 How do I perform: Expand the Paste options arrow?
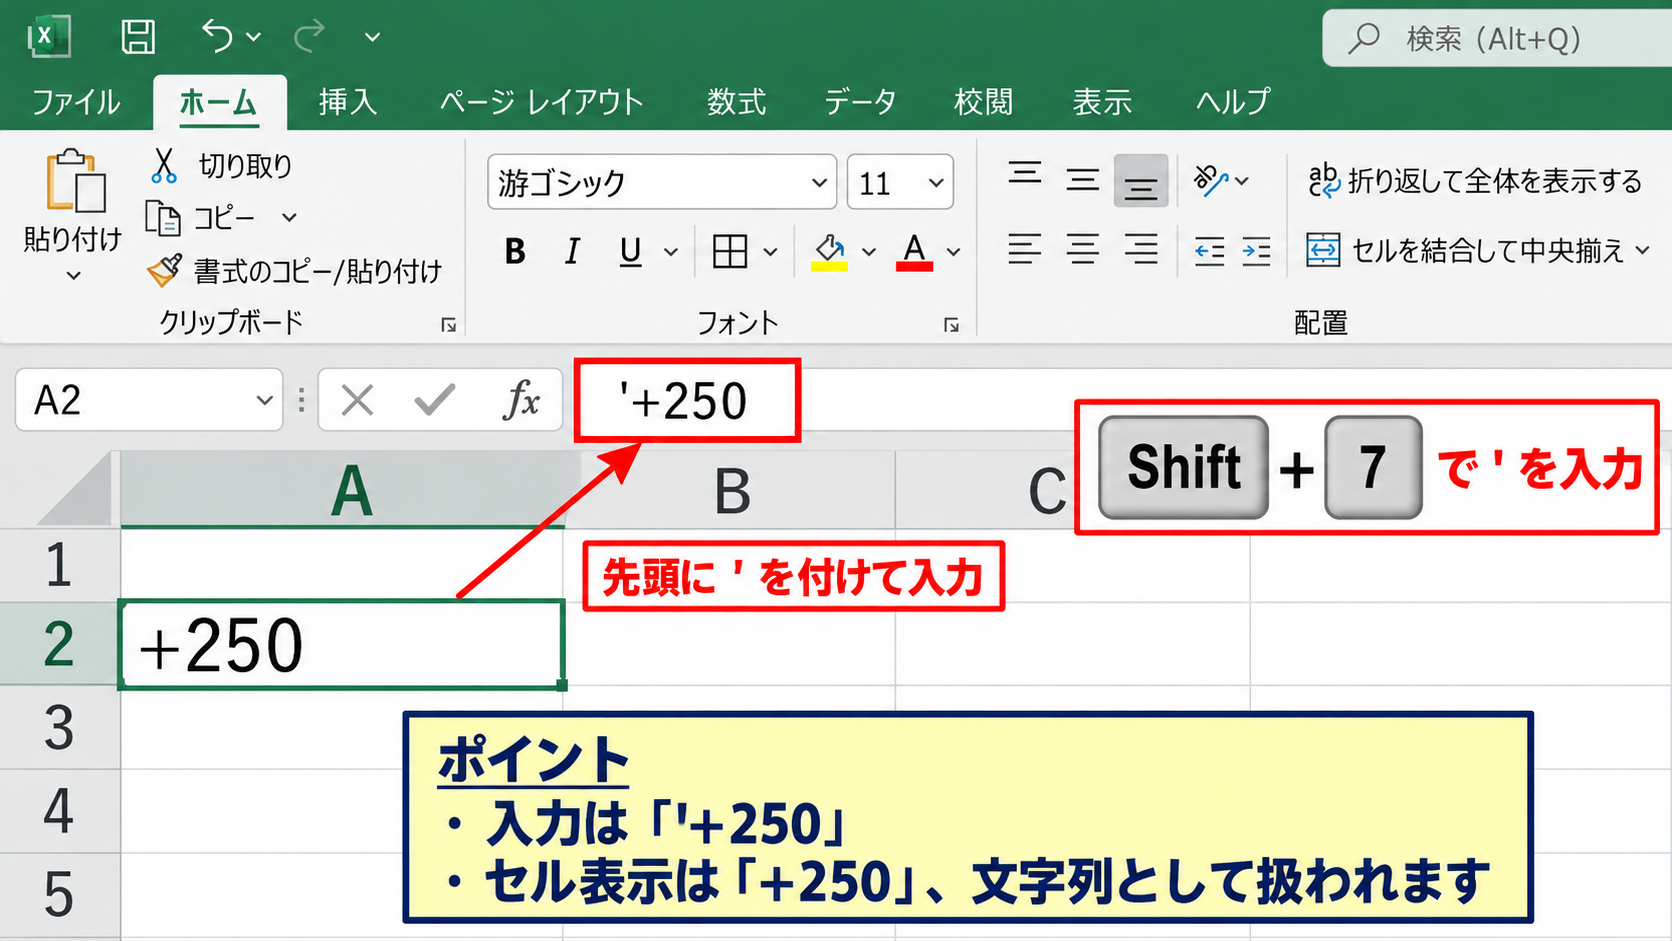(x=73, y=276)
